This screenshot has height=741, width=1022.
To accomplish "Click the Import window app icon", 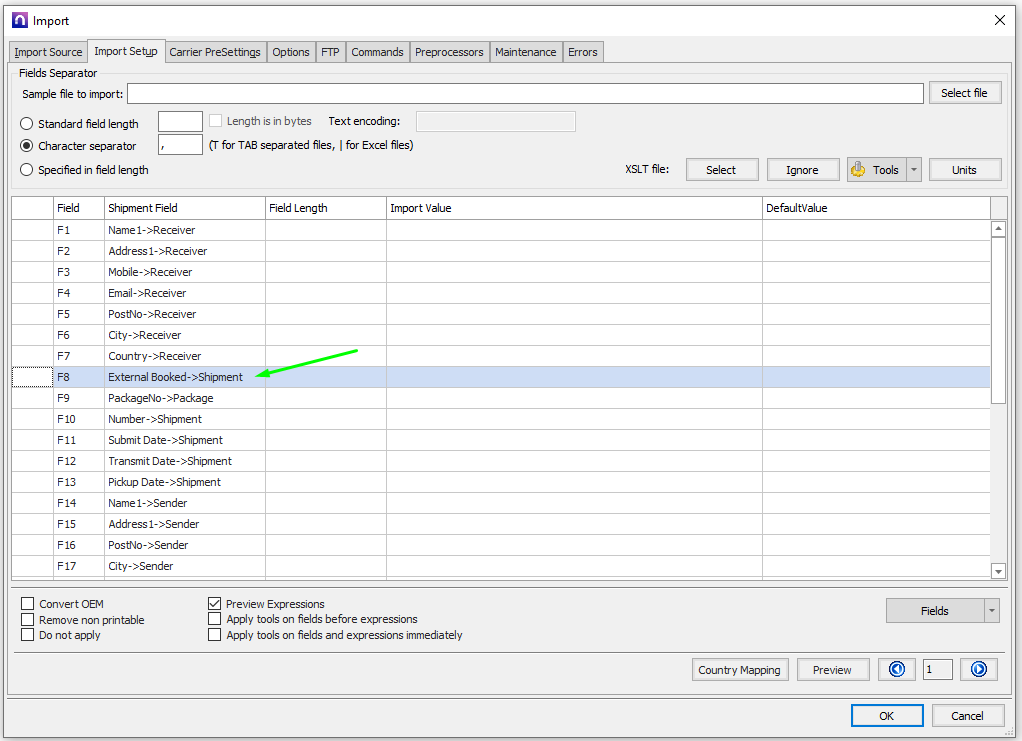I will coord(19,20).
